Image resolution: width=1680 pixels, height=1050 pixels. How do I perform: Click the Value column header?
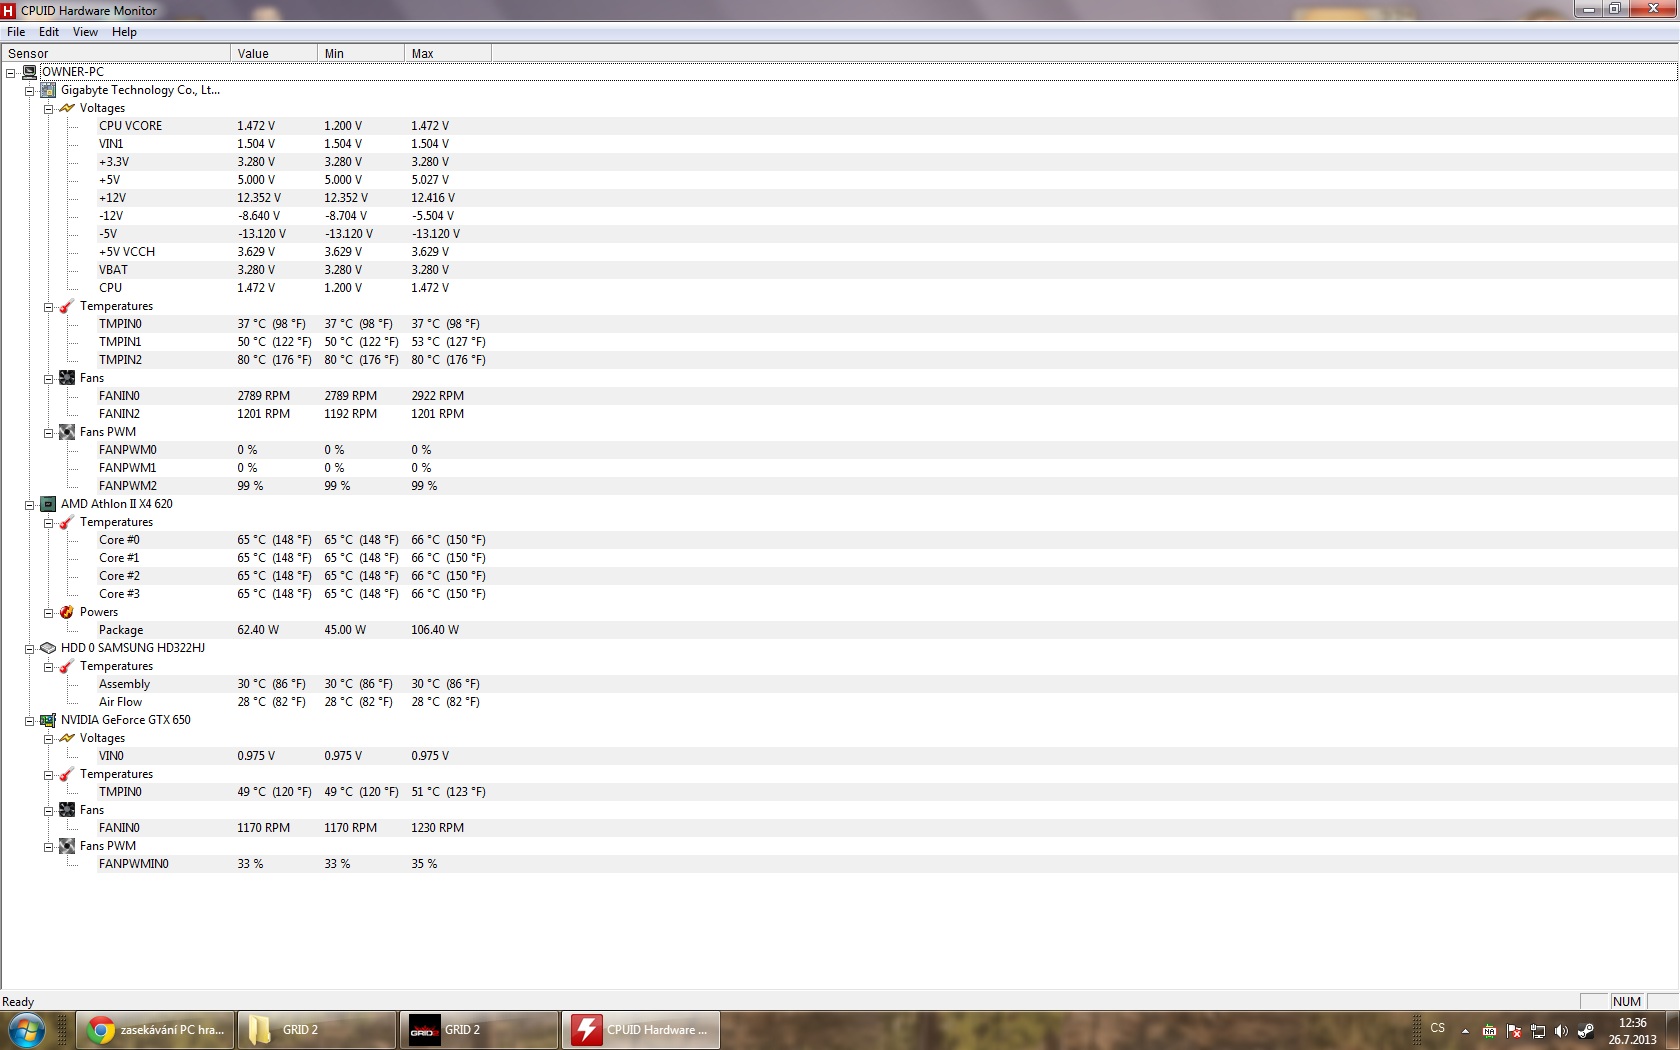tap(274, 53)
